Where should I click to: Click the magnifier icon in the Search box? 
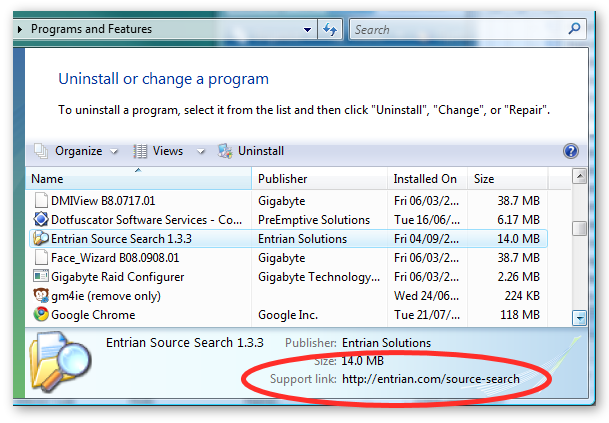point(574,29)
